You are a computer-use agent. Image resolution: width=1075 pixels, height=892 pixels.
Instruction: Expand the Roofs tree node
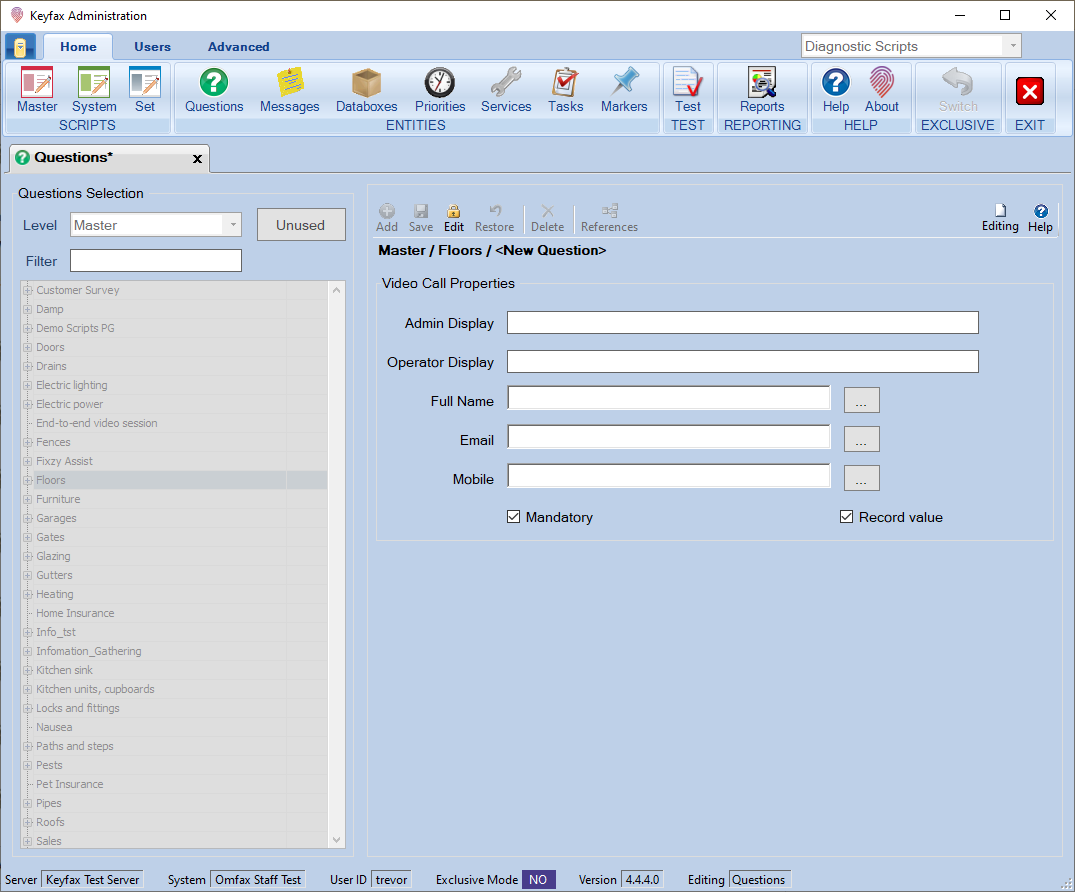[x=27, y=822]
